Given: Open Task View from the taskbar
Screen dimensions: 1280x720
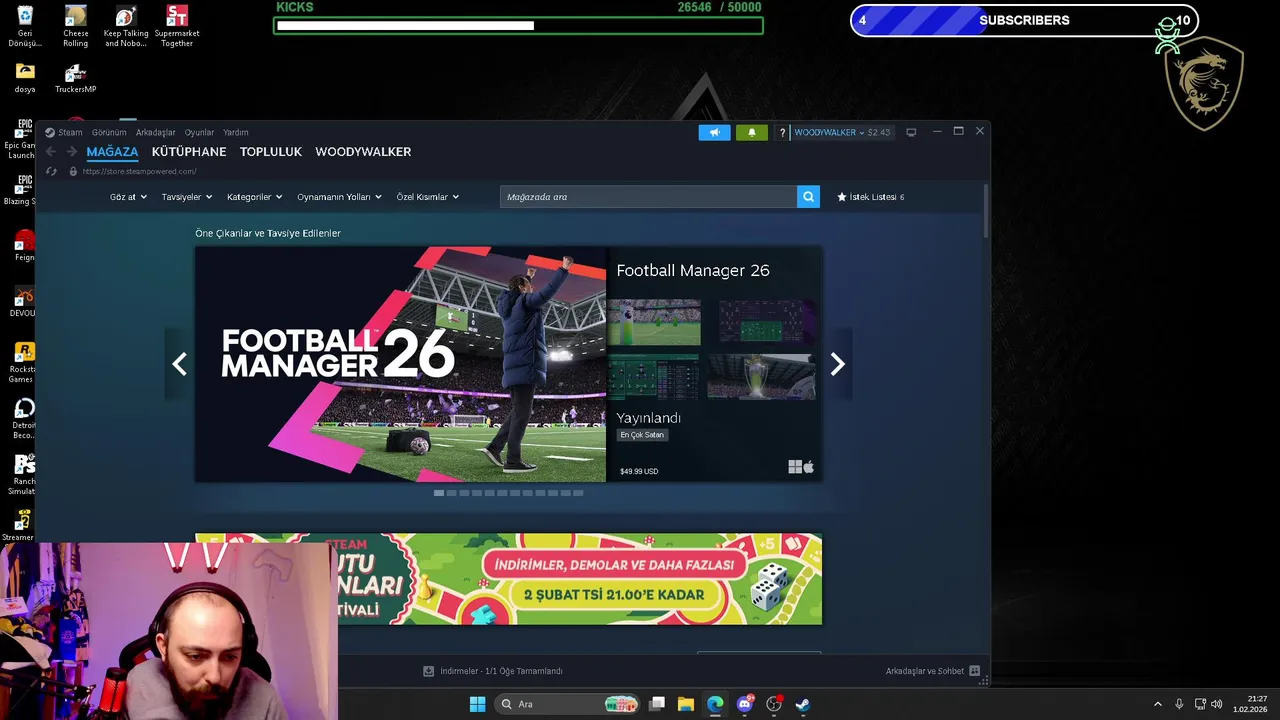Looking at the screenshot, I should click(x=657, y=704).
